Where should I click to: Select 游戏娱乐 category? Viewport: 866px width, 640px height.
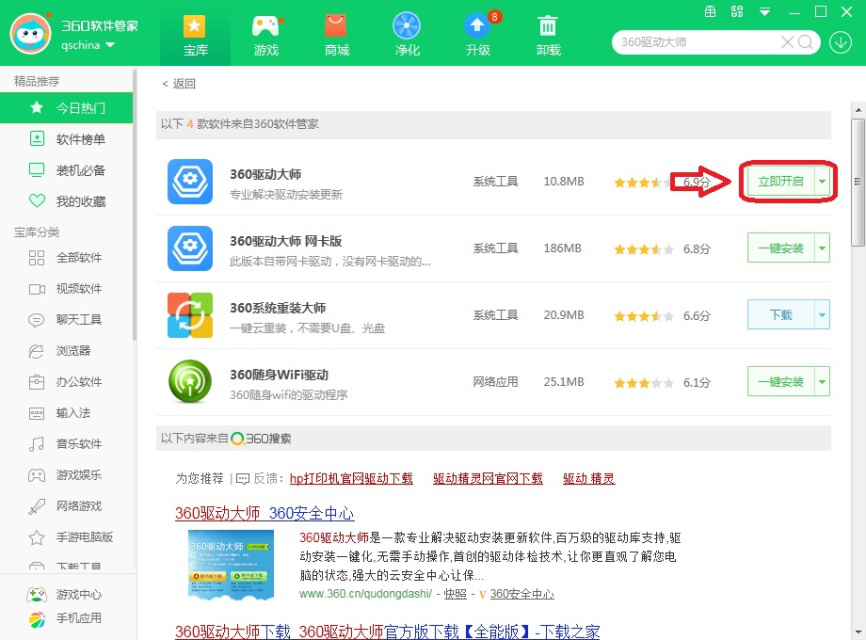(66, 475)
